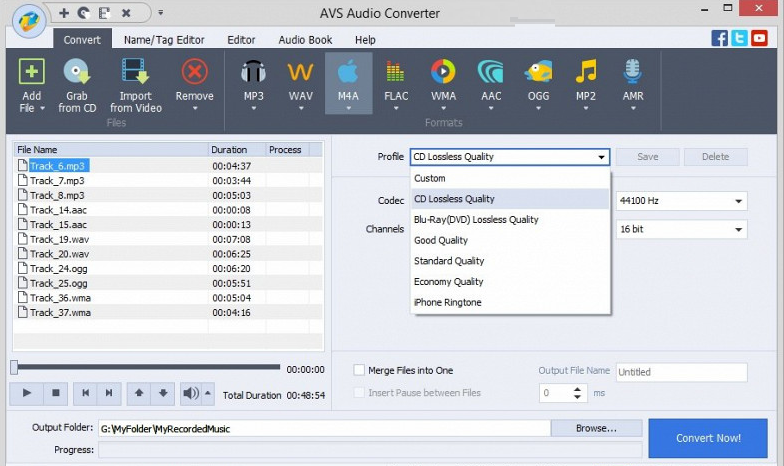Open the AVS application logo menu
This screenshot has width=784, height=466.
[29, 22]
